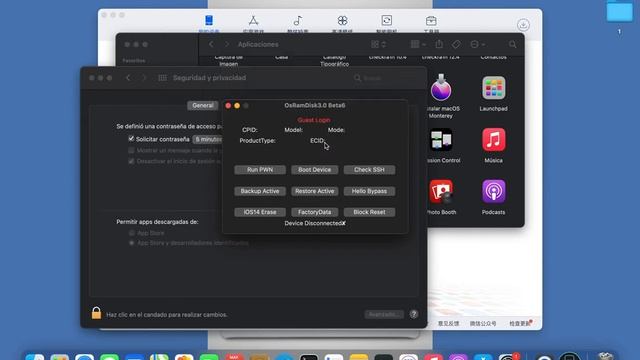Click the Avanzado button
Image resolution: width=640 pixels, height=360 pixels.
384,314
